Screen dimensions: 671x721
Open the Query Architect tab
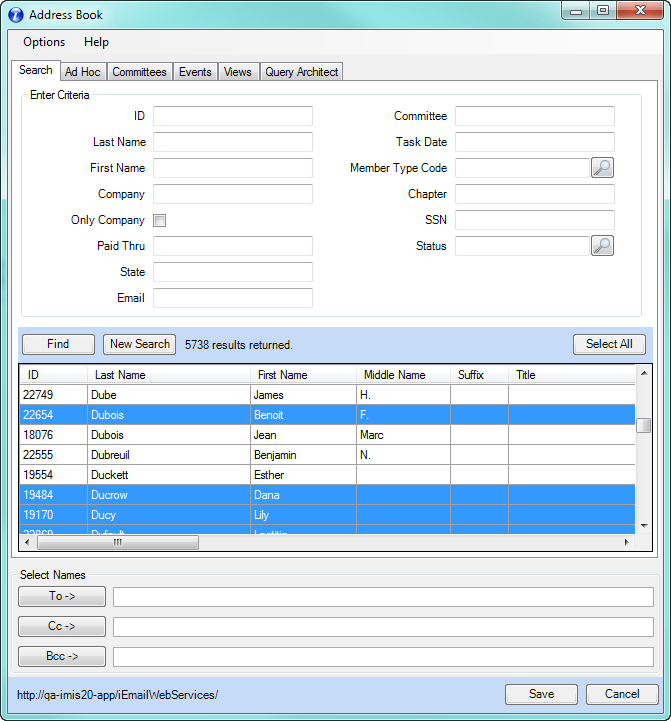click(302, 72)
